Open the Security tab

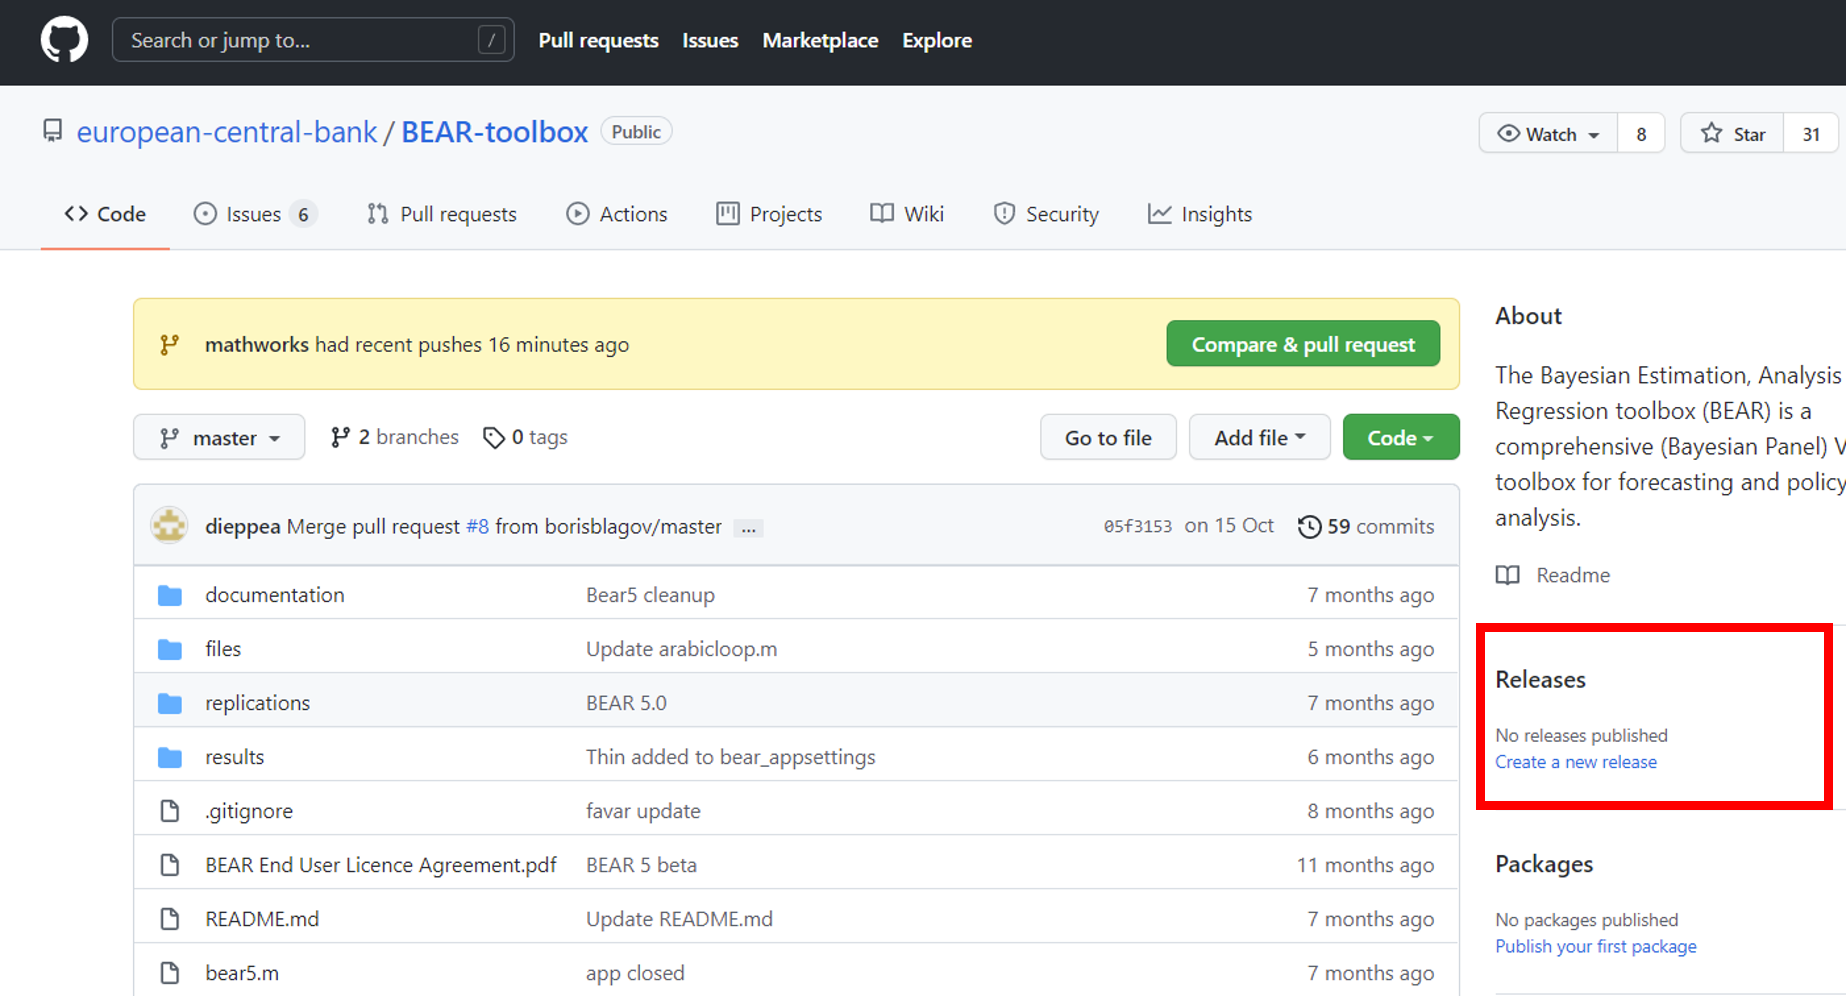click(1046, 214)
